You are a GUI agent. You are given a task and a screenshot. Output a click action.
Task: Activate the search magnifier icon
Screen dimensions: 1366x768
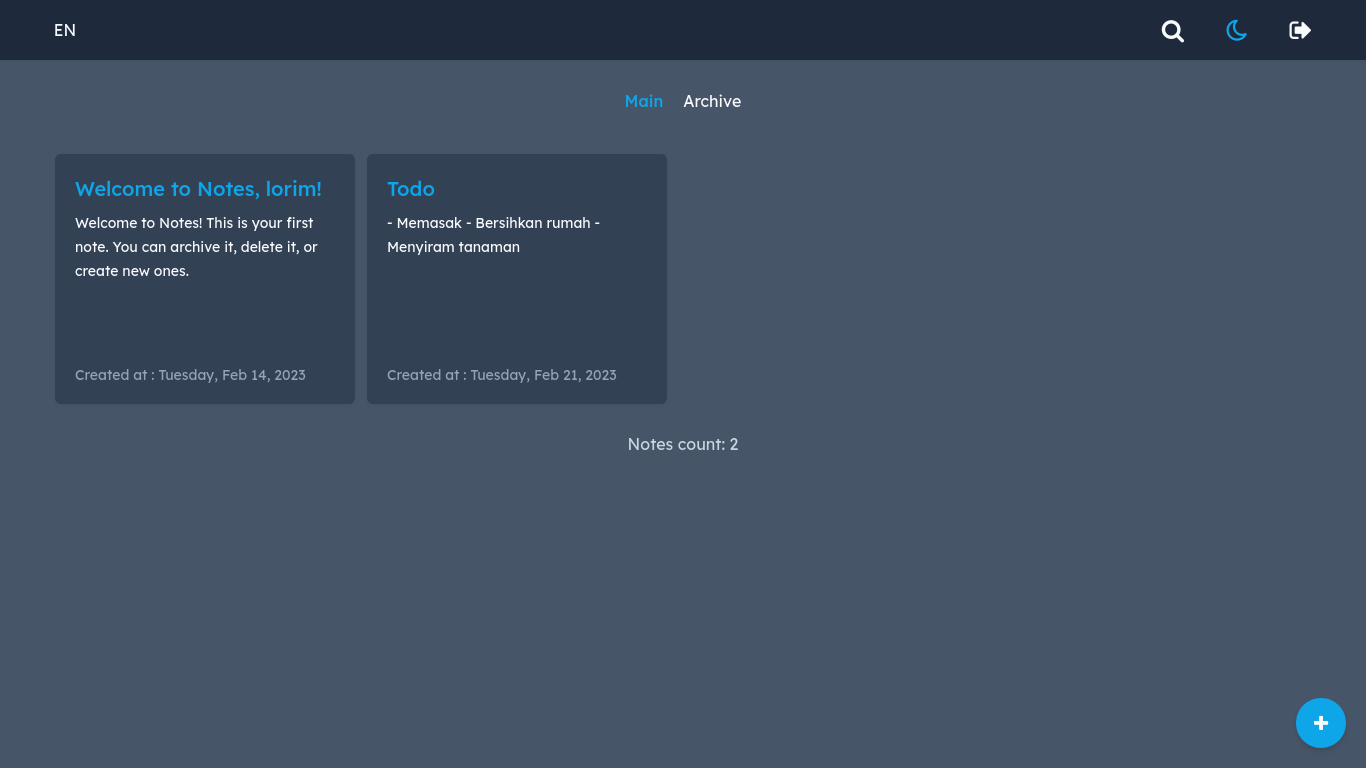1172,30
